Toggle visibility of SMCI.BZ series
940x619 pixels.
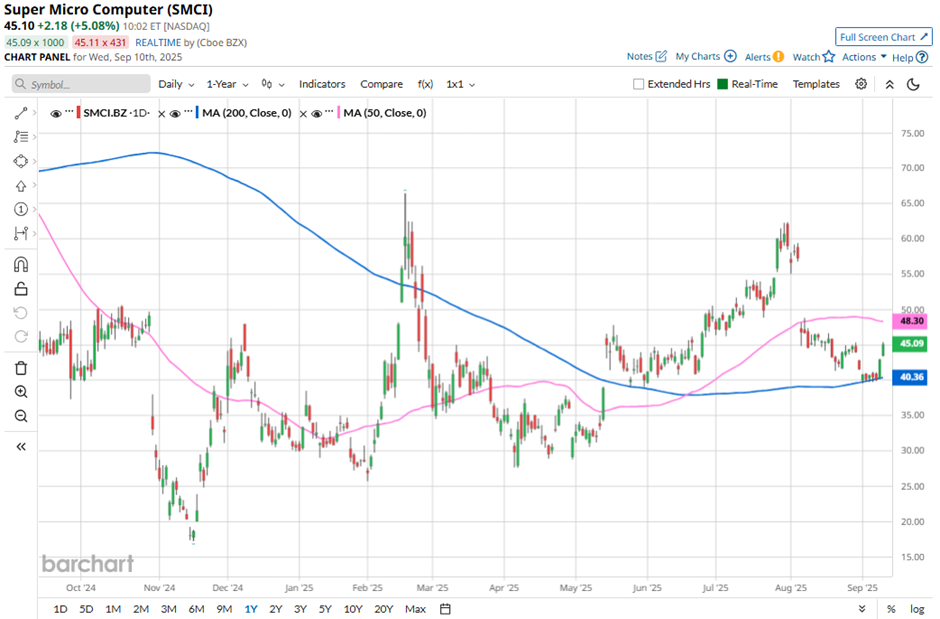pyautogui.click(x=56, y=113)
